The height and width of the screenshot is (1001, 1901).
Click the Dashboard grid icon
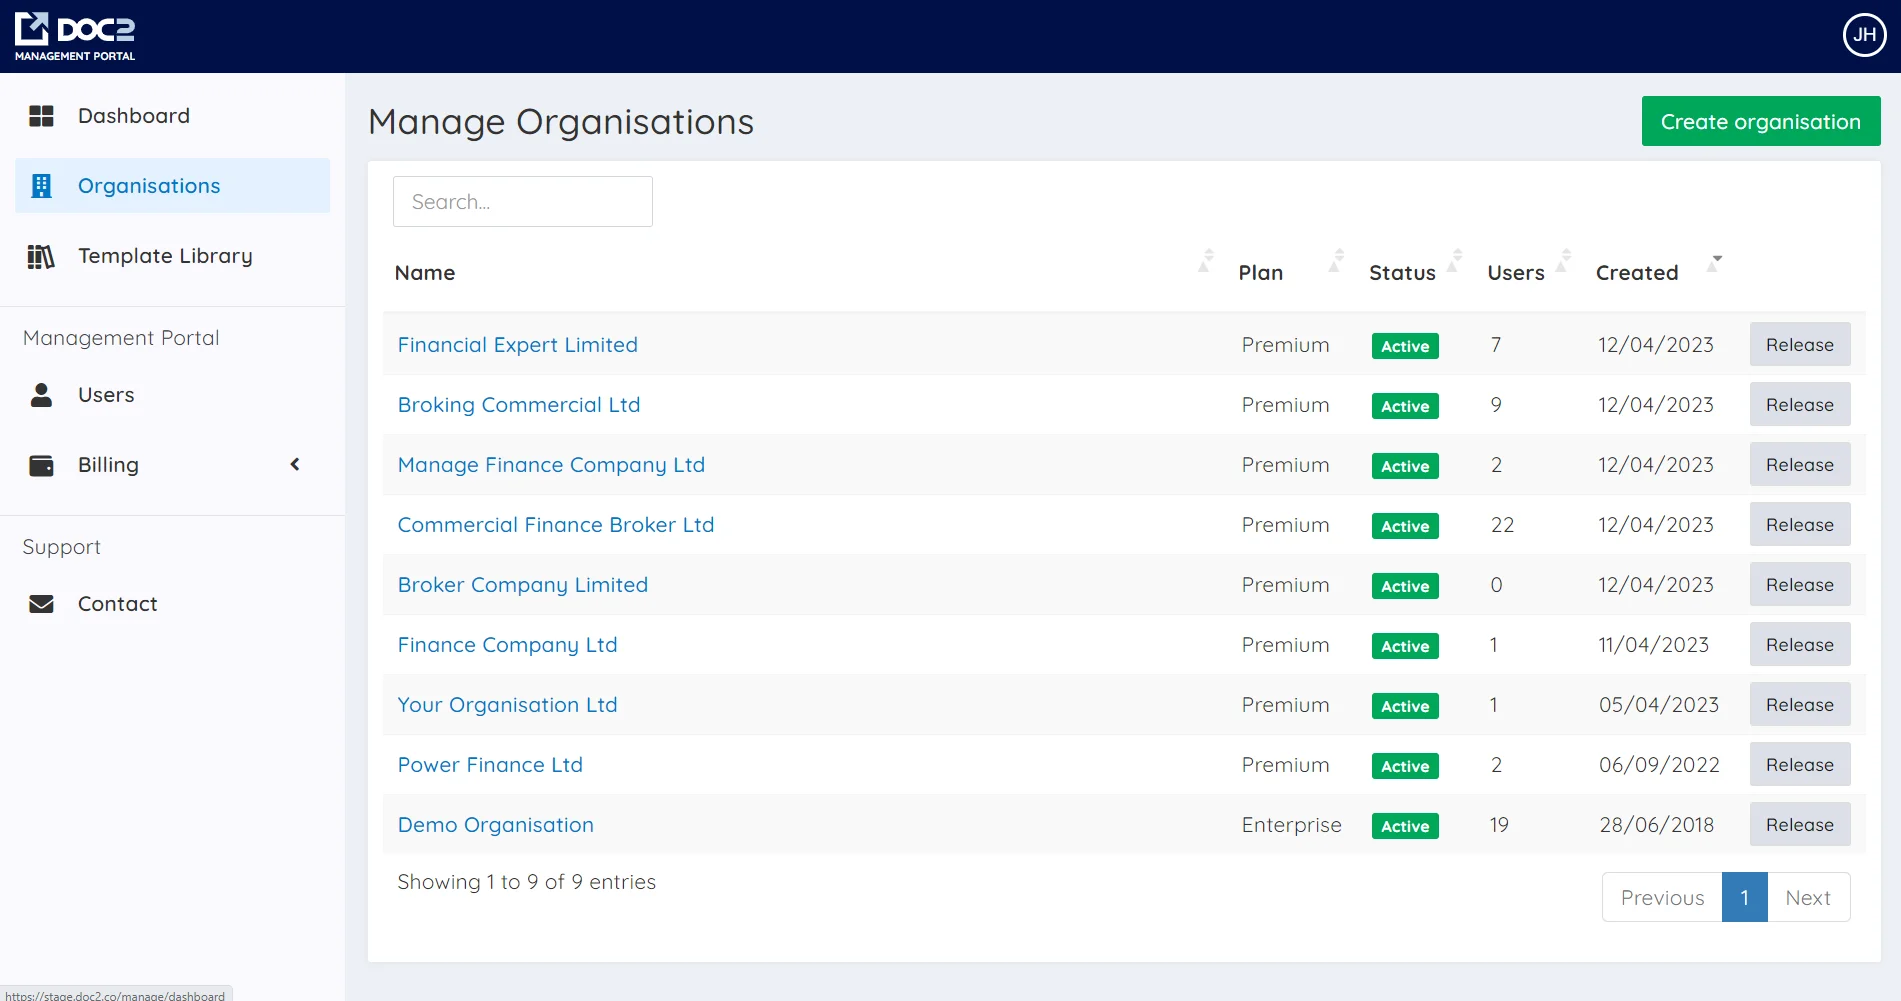41,116
